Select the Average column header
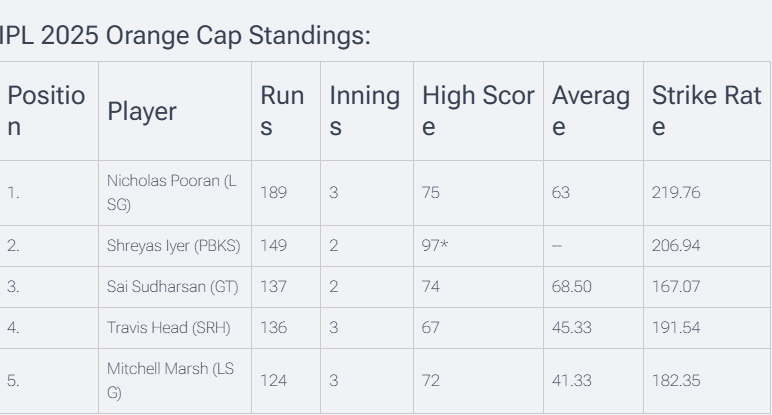 coord(590,112)
